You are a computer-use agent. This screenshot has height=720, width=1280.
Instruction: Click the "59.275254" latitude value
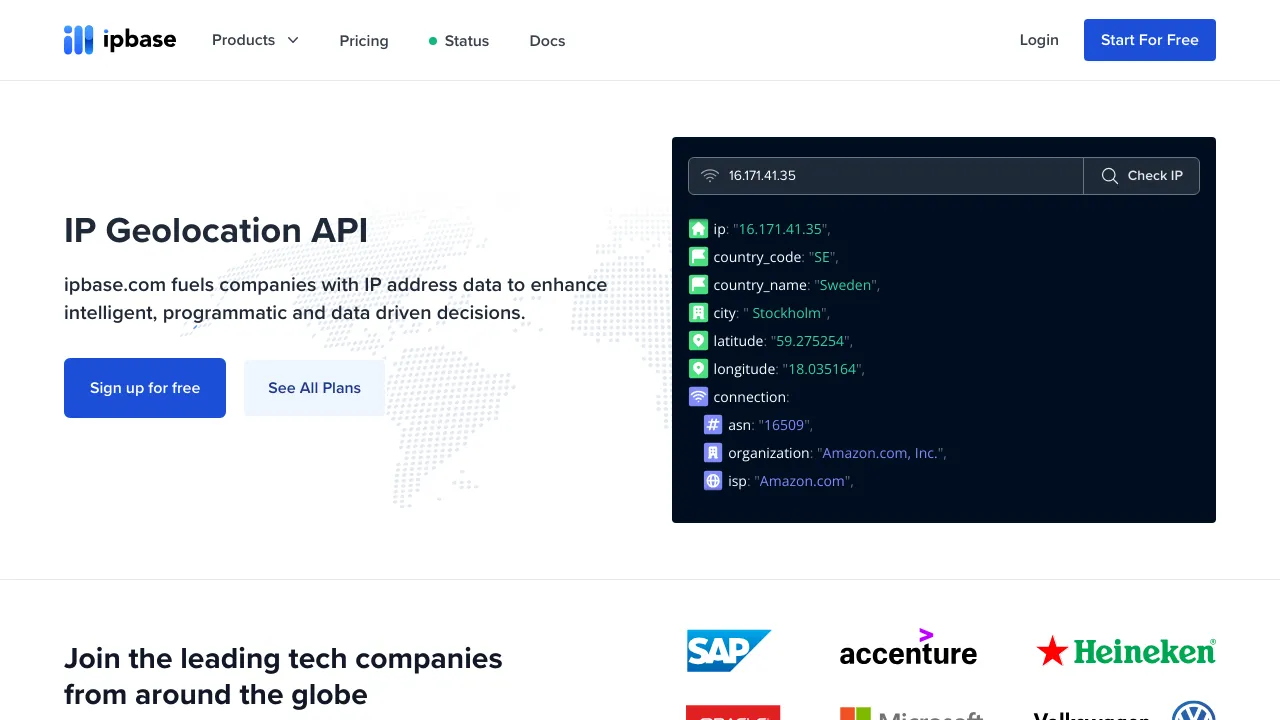pos(810,341)
